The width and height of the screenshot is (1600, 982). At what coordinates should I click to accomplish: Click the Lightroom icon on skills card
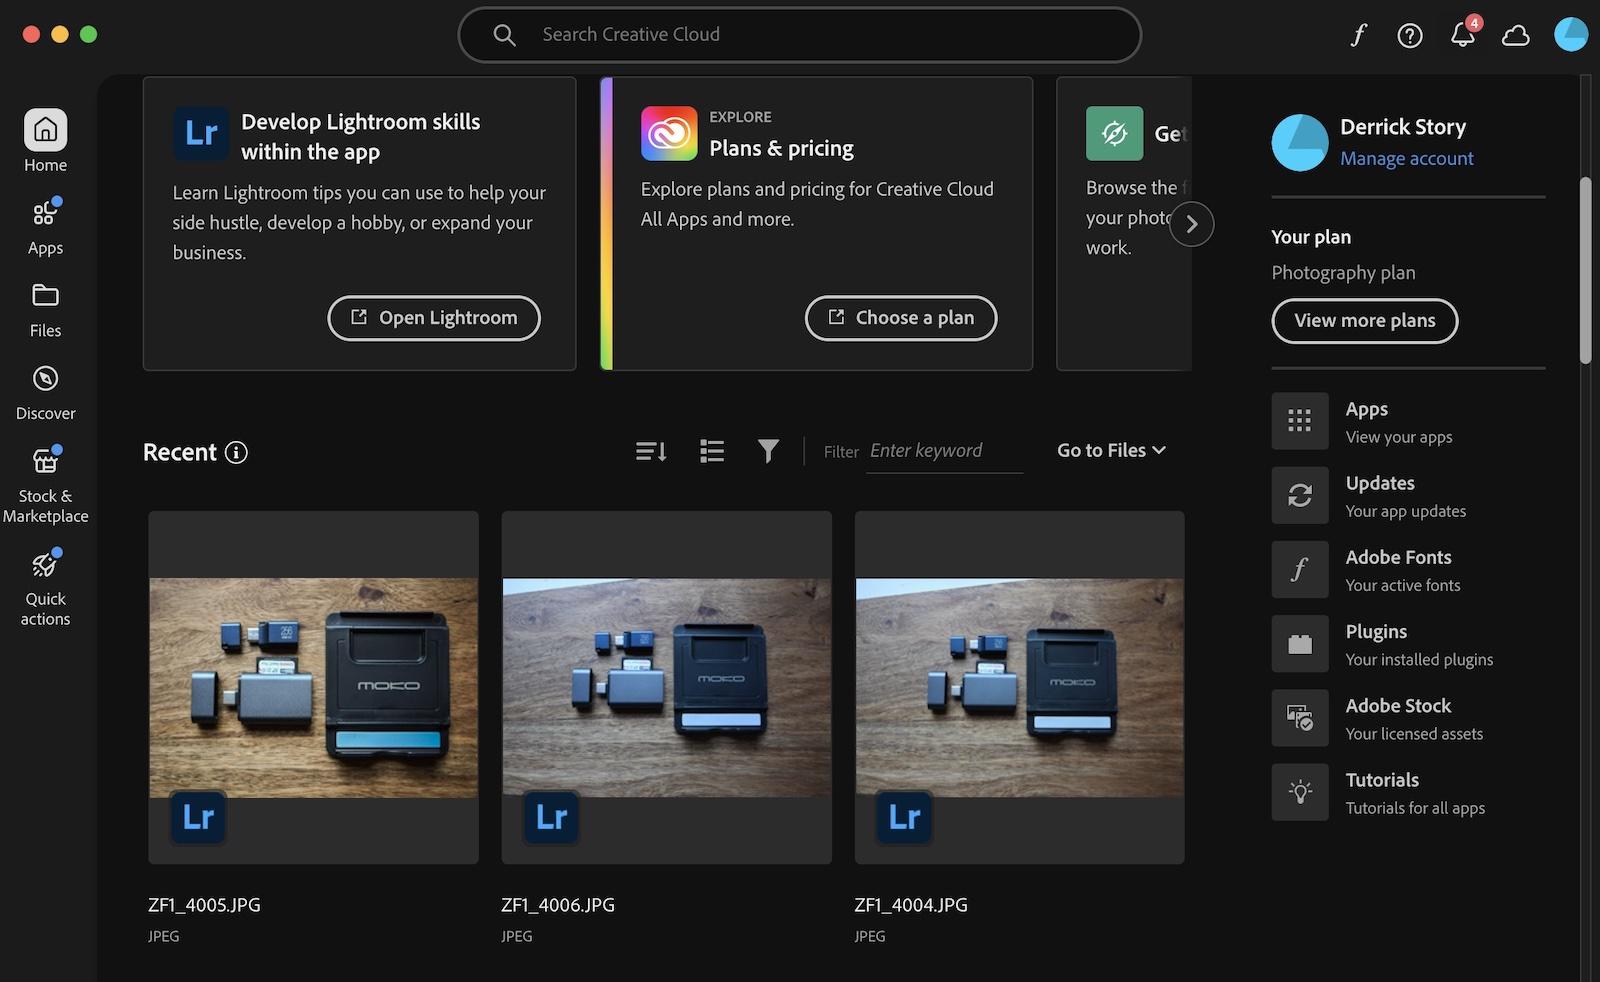[201, 133]
